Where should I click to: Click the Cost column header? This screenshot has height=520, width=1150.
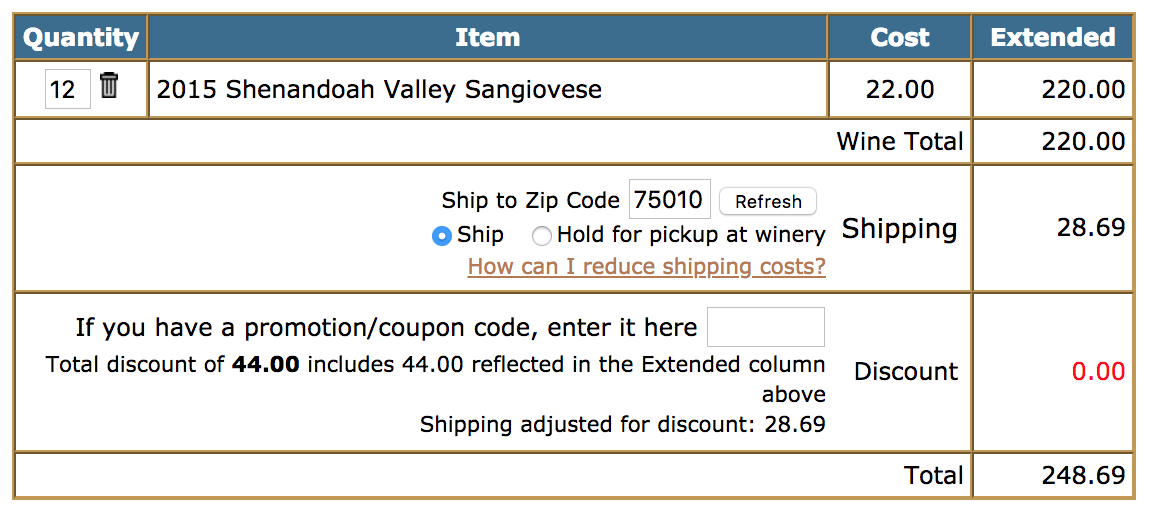[x=899, y=38]
